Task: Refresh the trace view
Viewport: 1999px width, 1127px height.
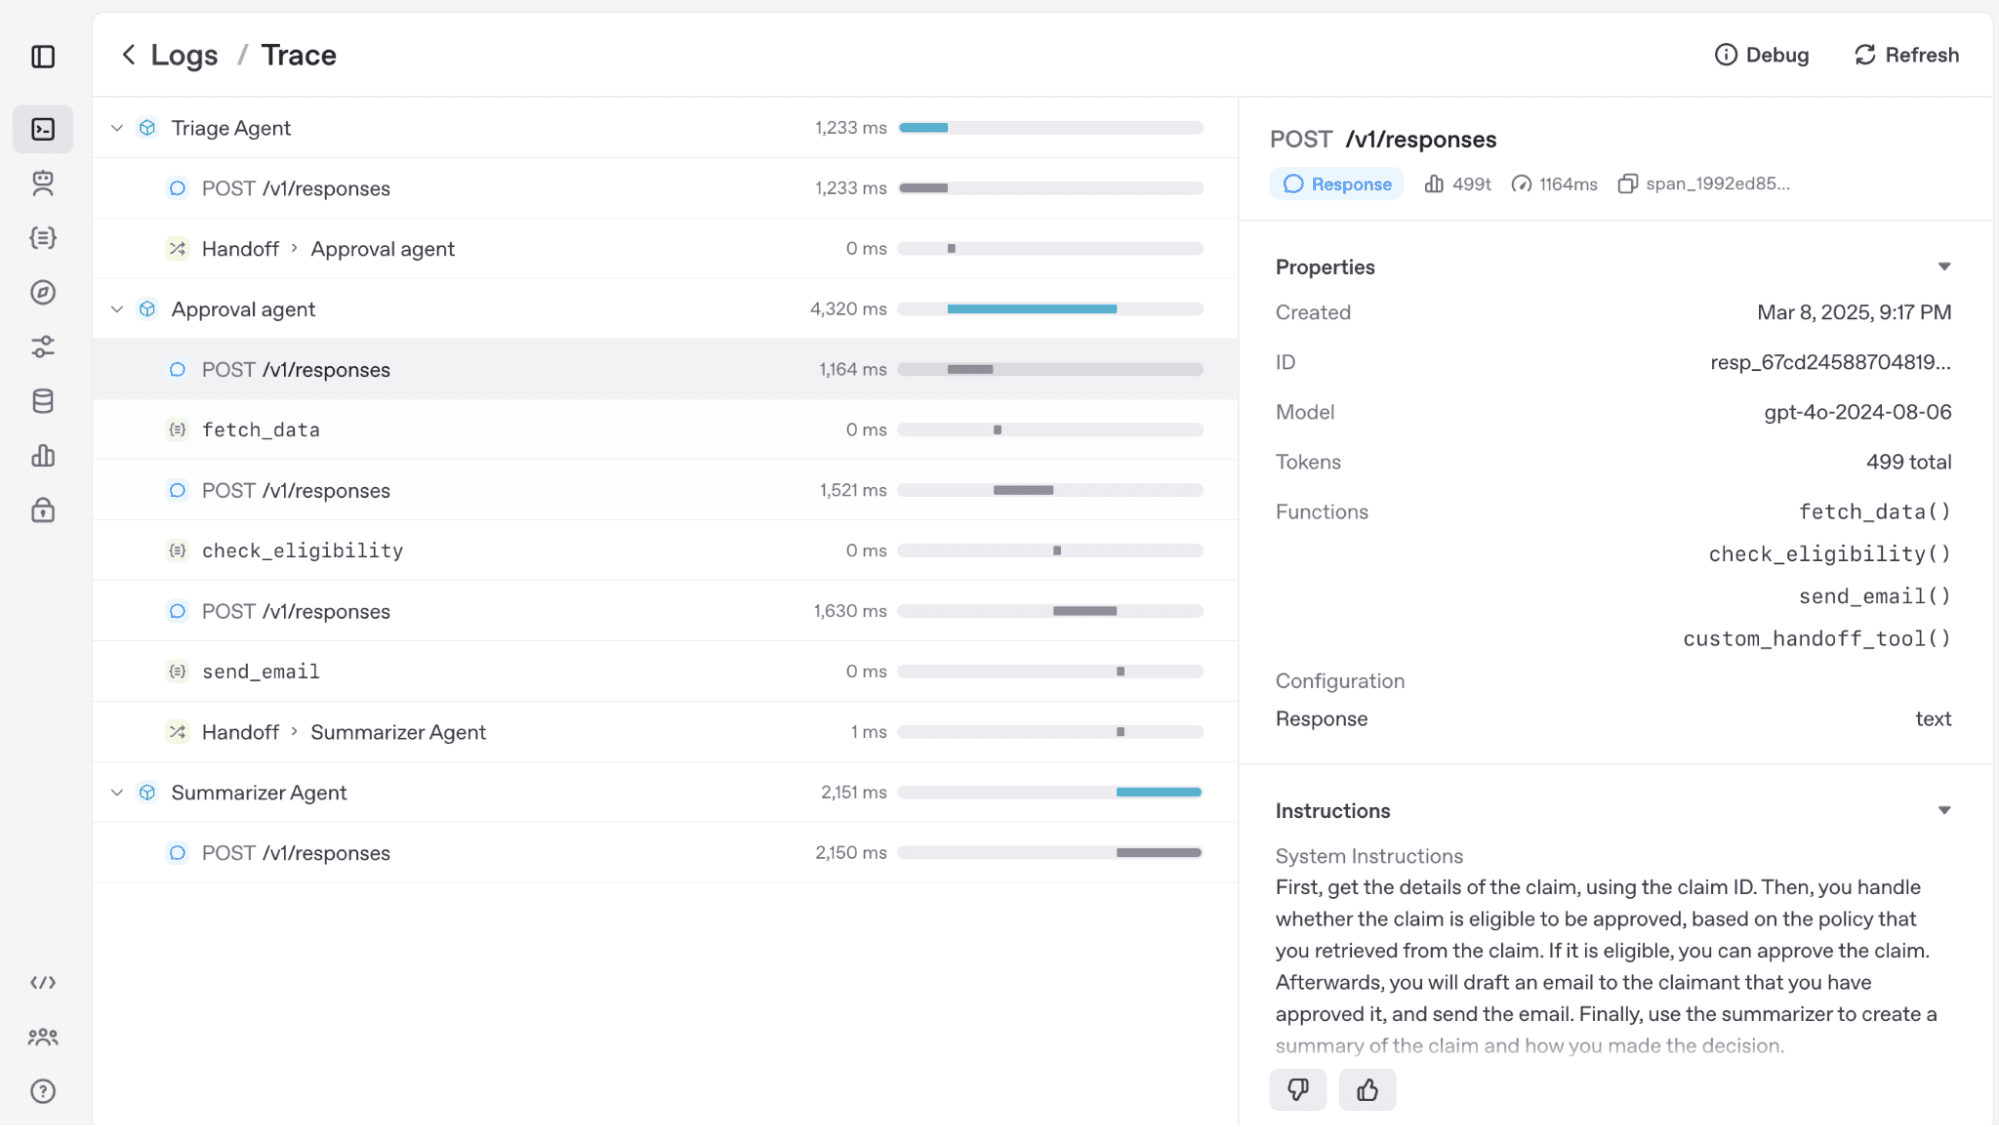Action: coord(1906,55)
